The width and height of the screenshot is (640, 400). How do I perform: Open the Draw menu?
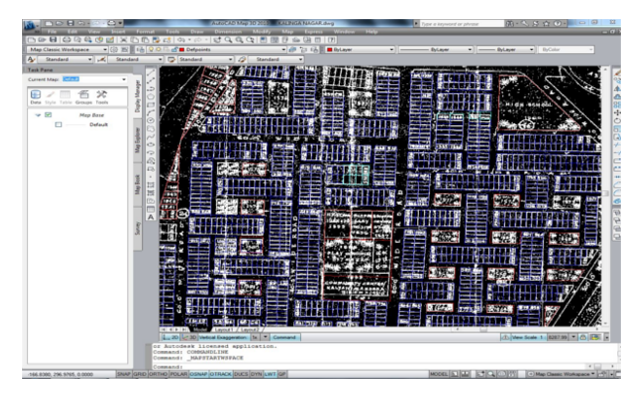[197, 31]
